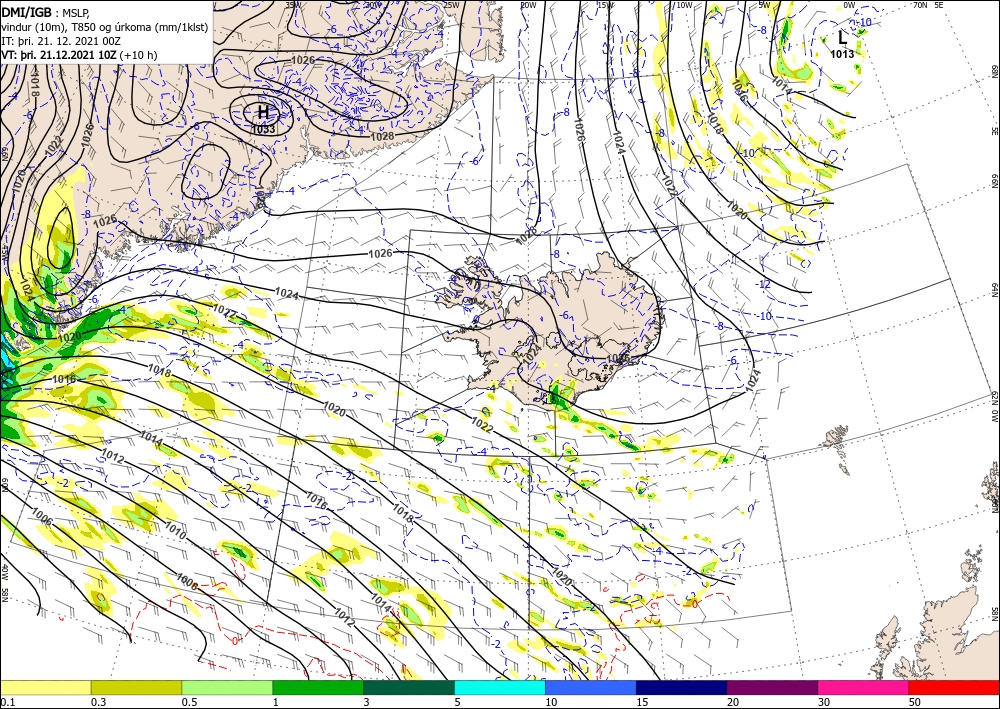The image size is (1000, 709).
Task: Select the 1013 pressure value under L
Action: (x=842, y=54)
